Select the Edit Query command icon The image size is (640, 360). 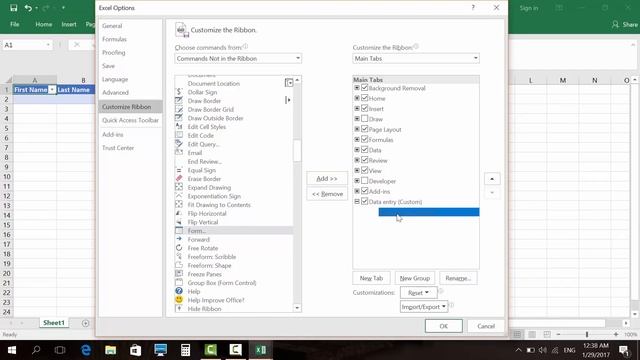pyautogui.click(x=179, y=144)
